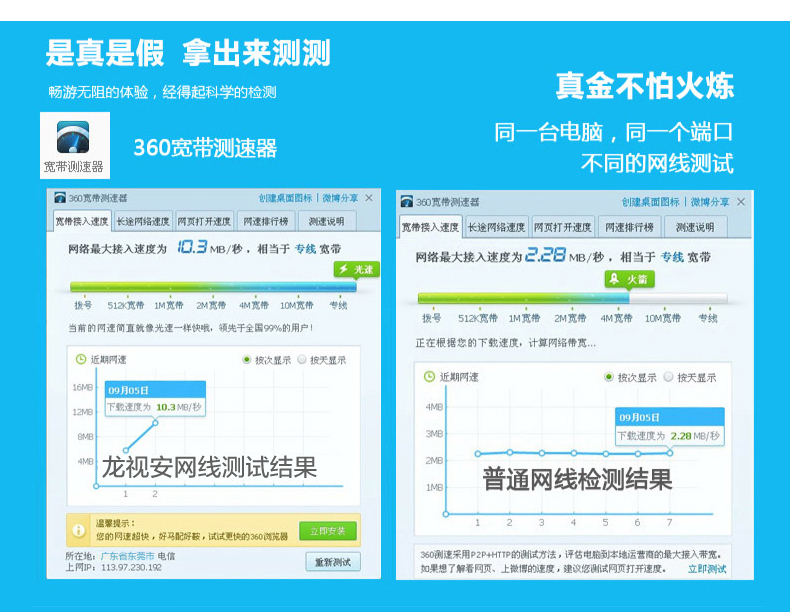This screenshot has width=790, height=616.
Task: Click the 立即测试 link in right window
Action: point(707,569)
